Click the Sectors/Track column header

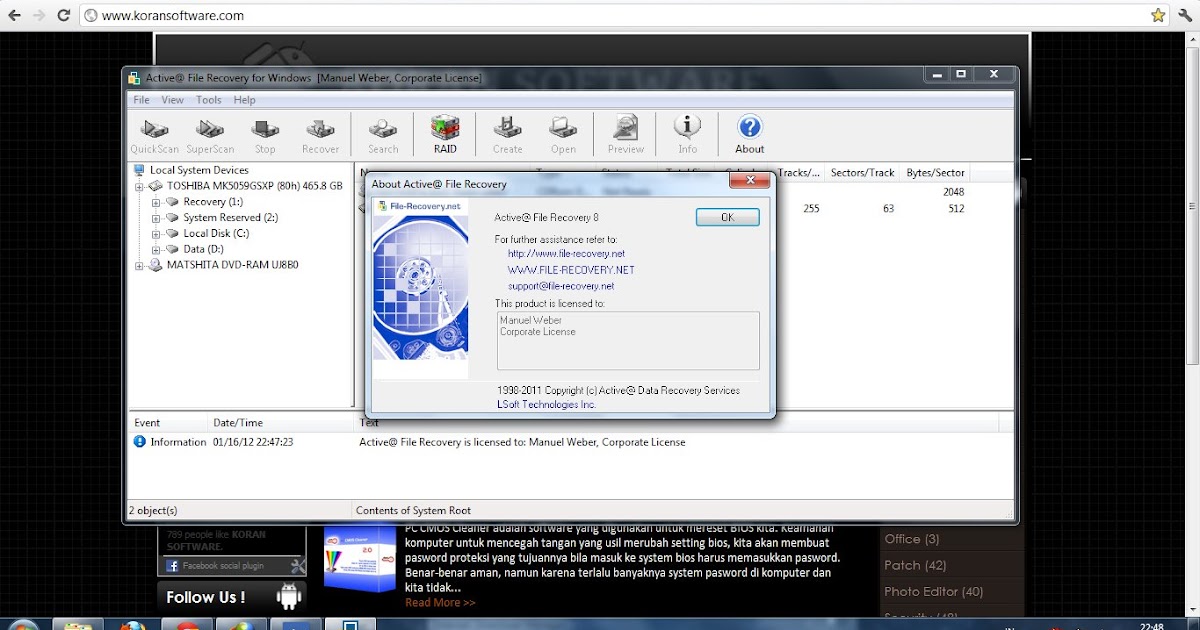862,173
